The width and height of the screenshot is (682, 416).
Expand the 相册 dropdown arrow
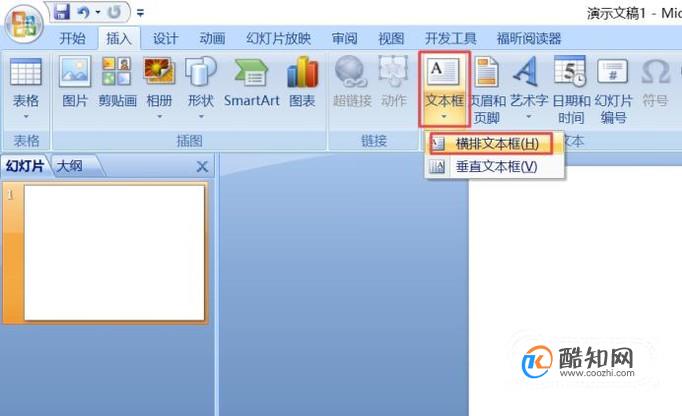160,117
